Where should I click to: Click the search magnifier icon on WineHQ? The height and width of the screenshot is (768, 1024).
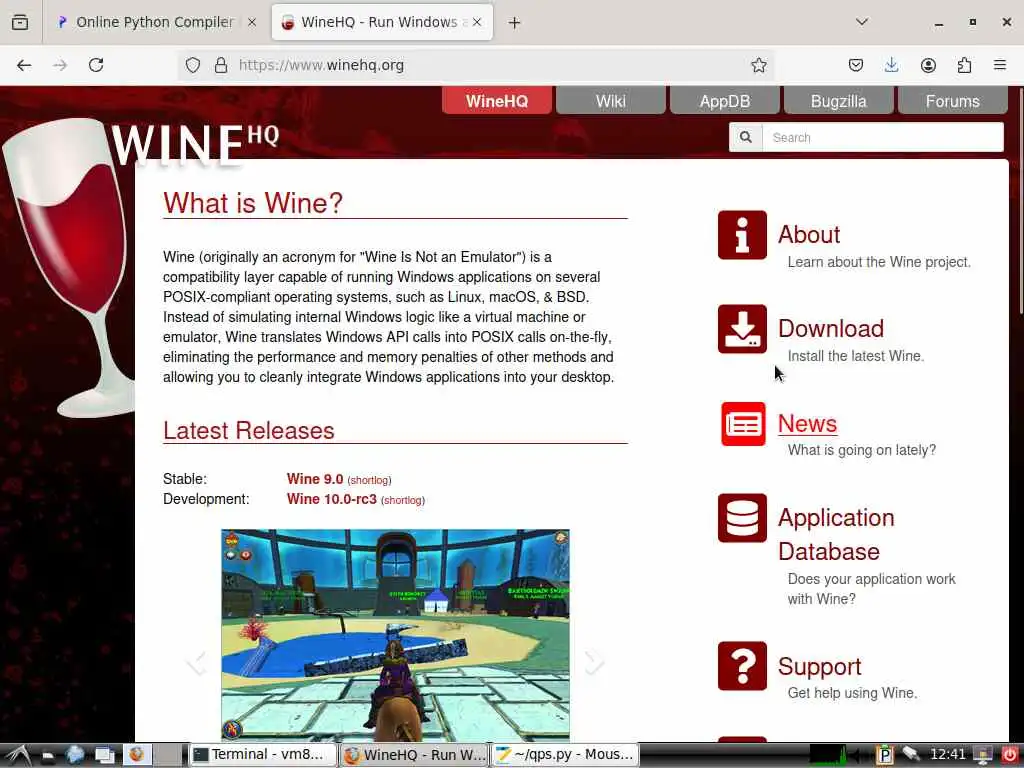point(746,137)
